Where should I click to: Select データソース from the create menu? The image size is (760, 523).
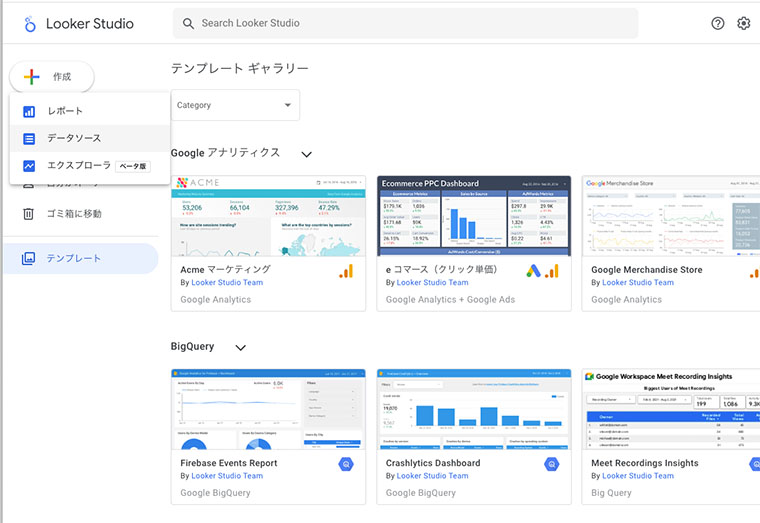(90, 139)
